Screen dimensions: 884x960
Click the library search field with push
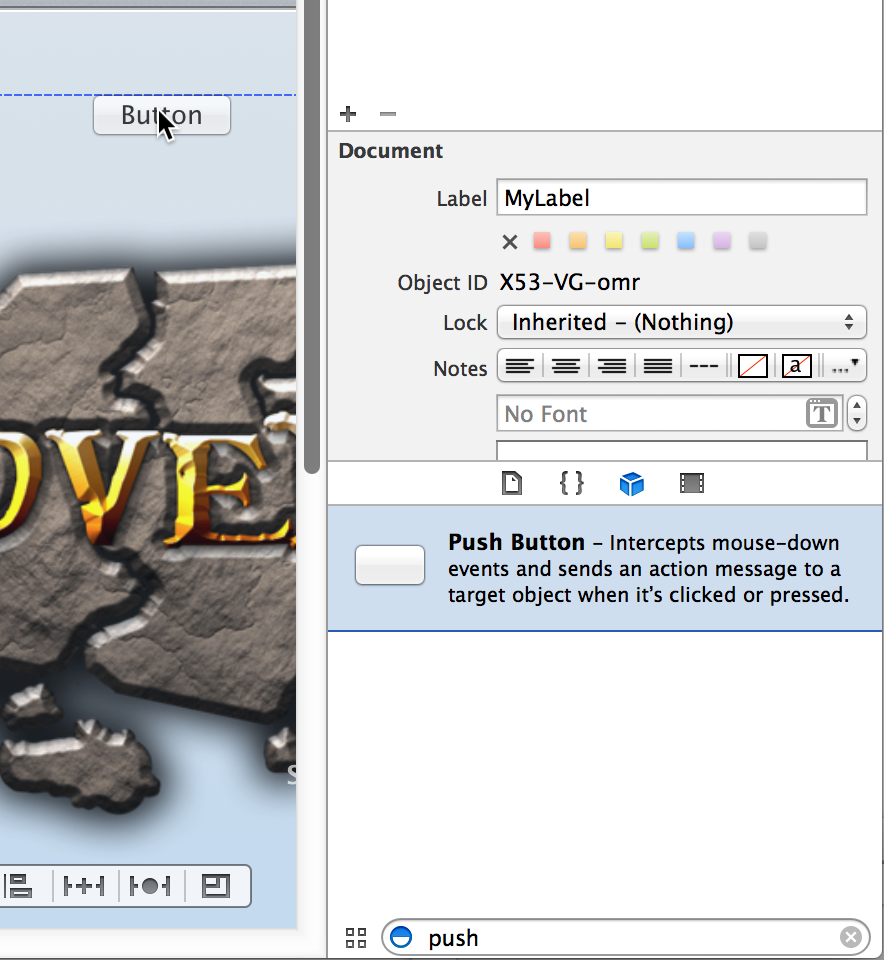pos(625,937)
